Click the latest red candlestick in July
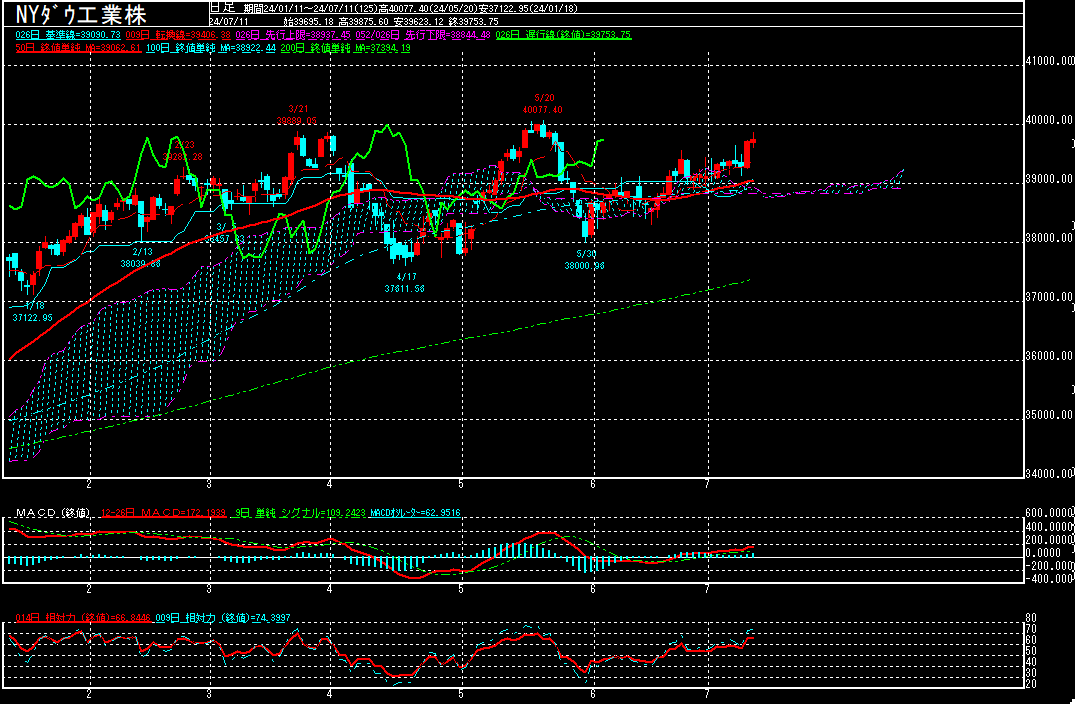 pos(753,140)
